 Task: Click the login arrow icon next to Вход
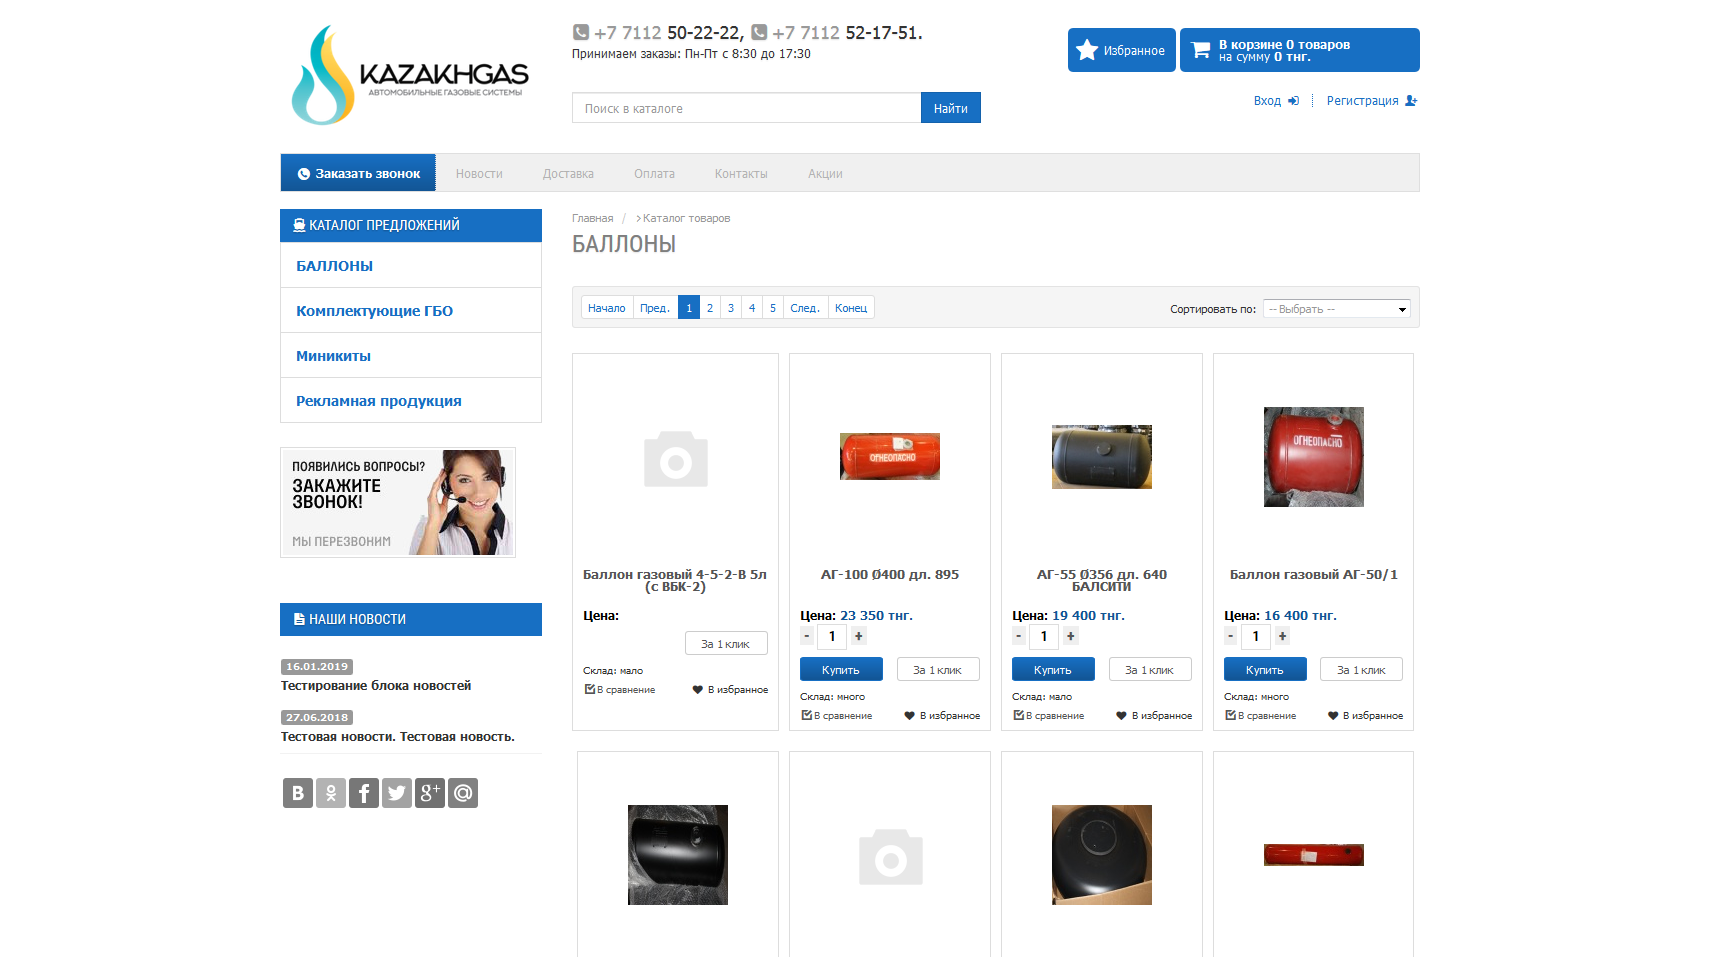pos(1293,101)
